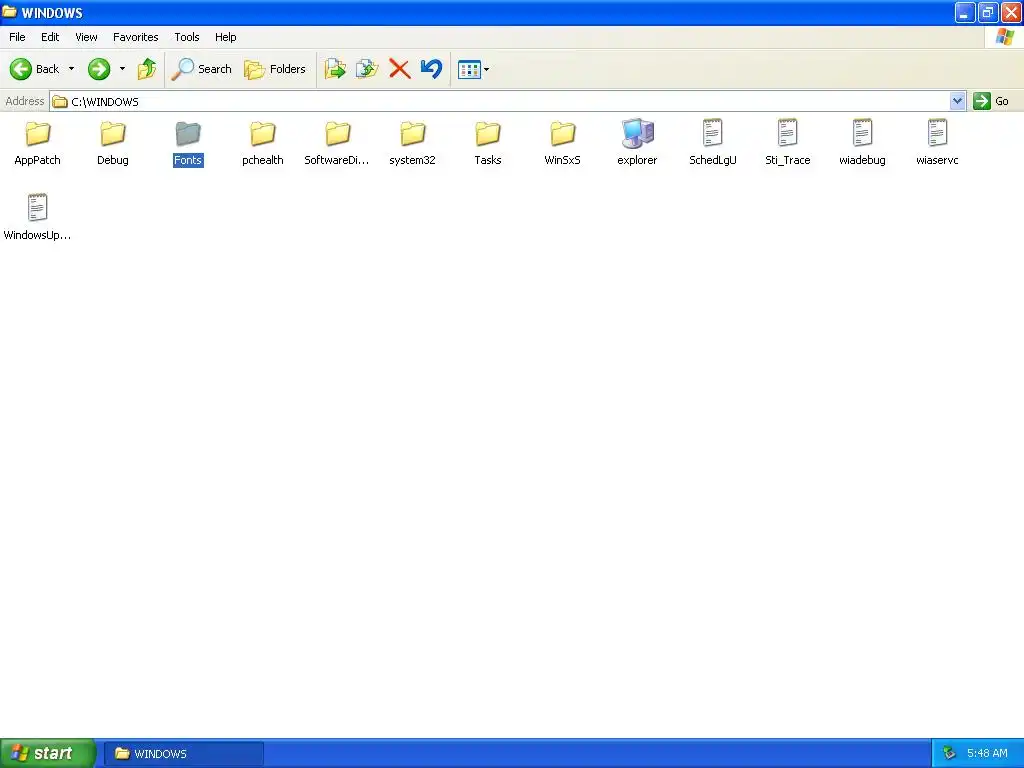Select the Tasks folder icon
This screenshot has width=1024, height=768.
[x=488, y=134]
